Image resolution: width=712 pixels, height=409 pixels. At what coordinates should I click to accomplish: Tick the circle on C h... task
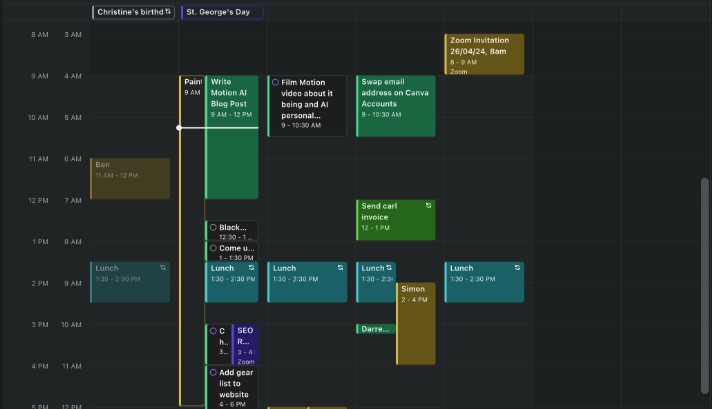coord(213,331)
